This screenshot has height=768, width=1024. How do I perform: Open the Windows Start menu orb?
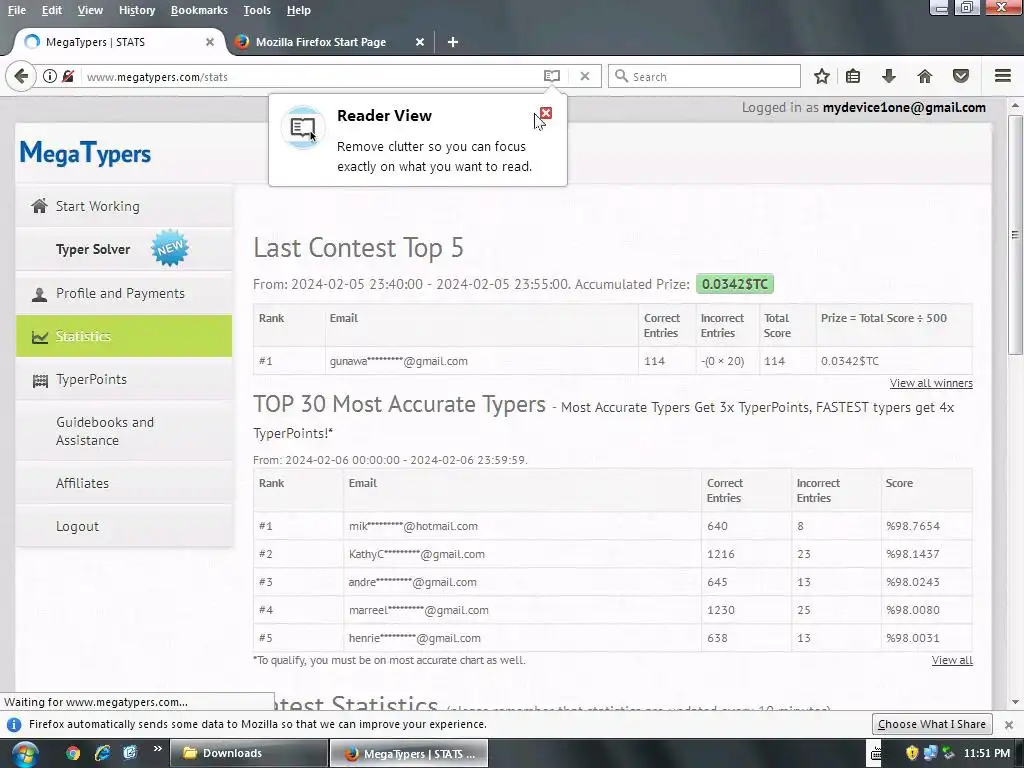tap(24, 754)
